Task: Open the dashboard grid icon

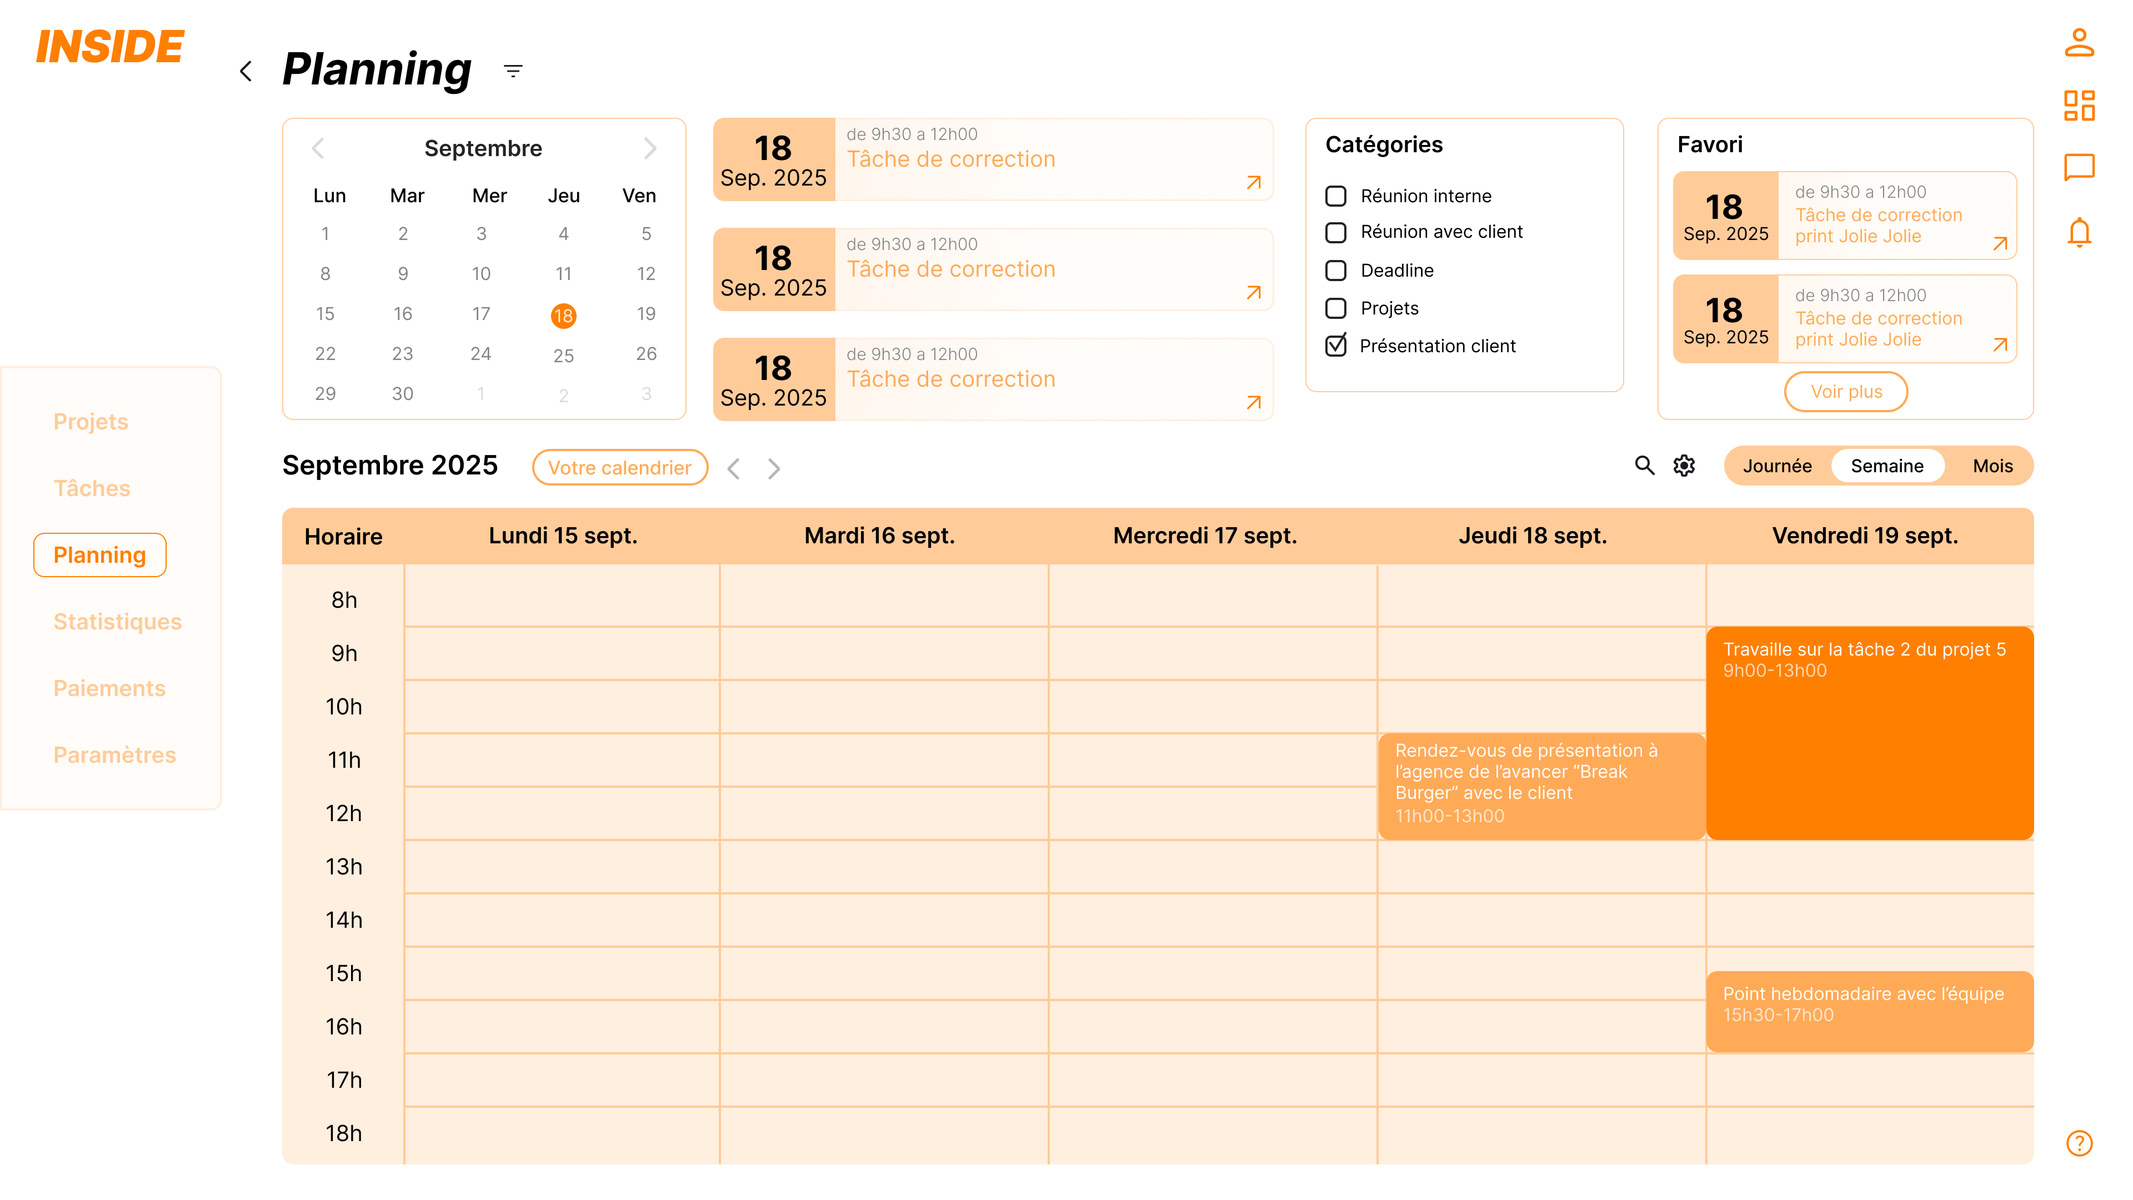Action: click(x=2079, y=105)
